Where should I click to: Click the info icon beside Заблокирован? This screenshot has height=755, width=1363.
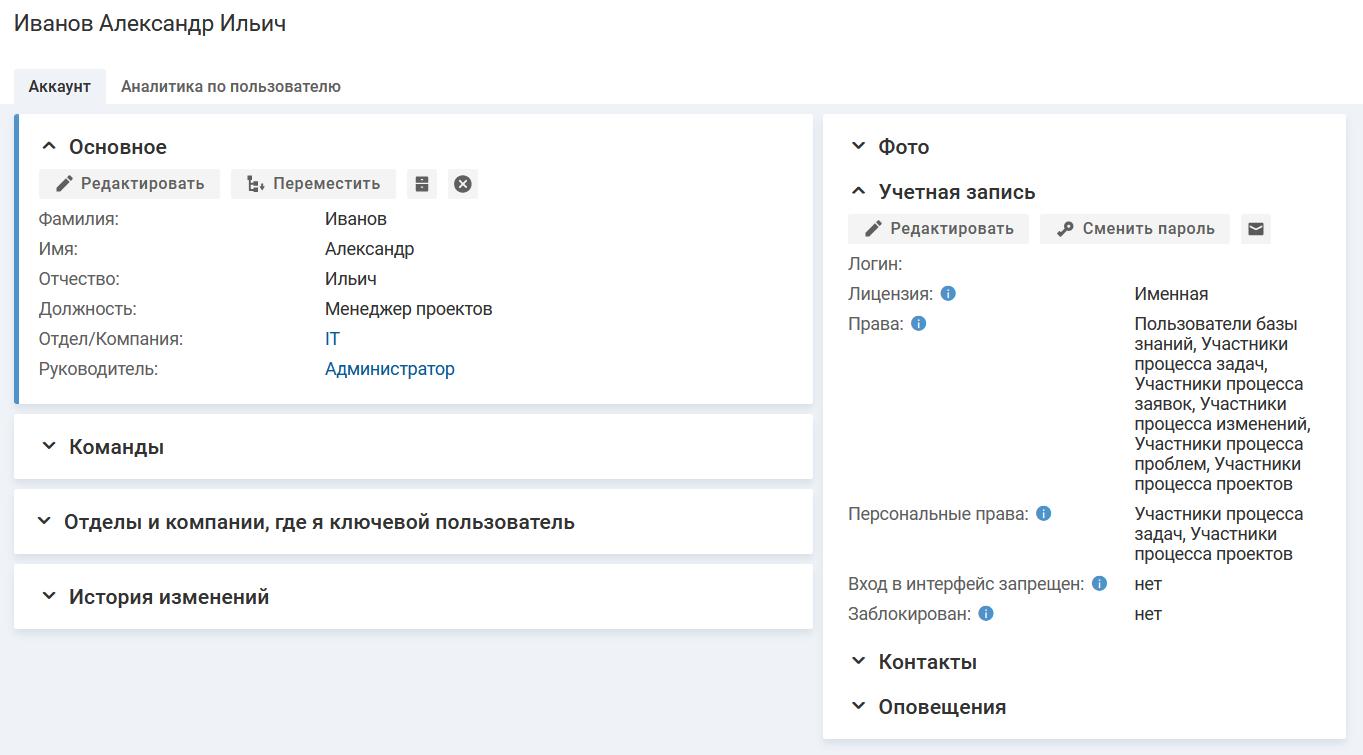[986, 614]
